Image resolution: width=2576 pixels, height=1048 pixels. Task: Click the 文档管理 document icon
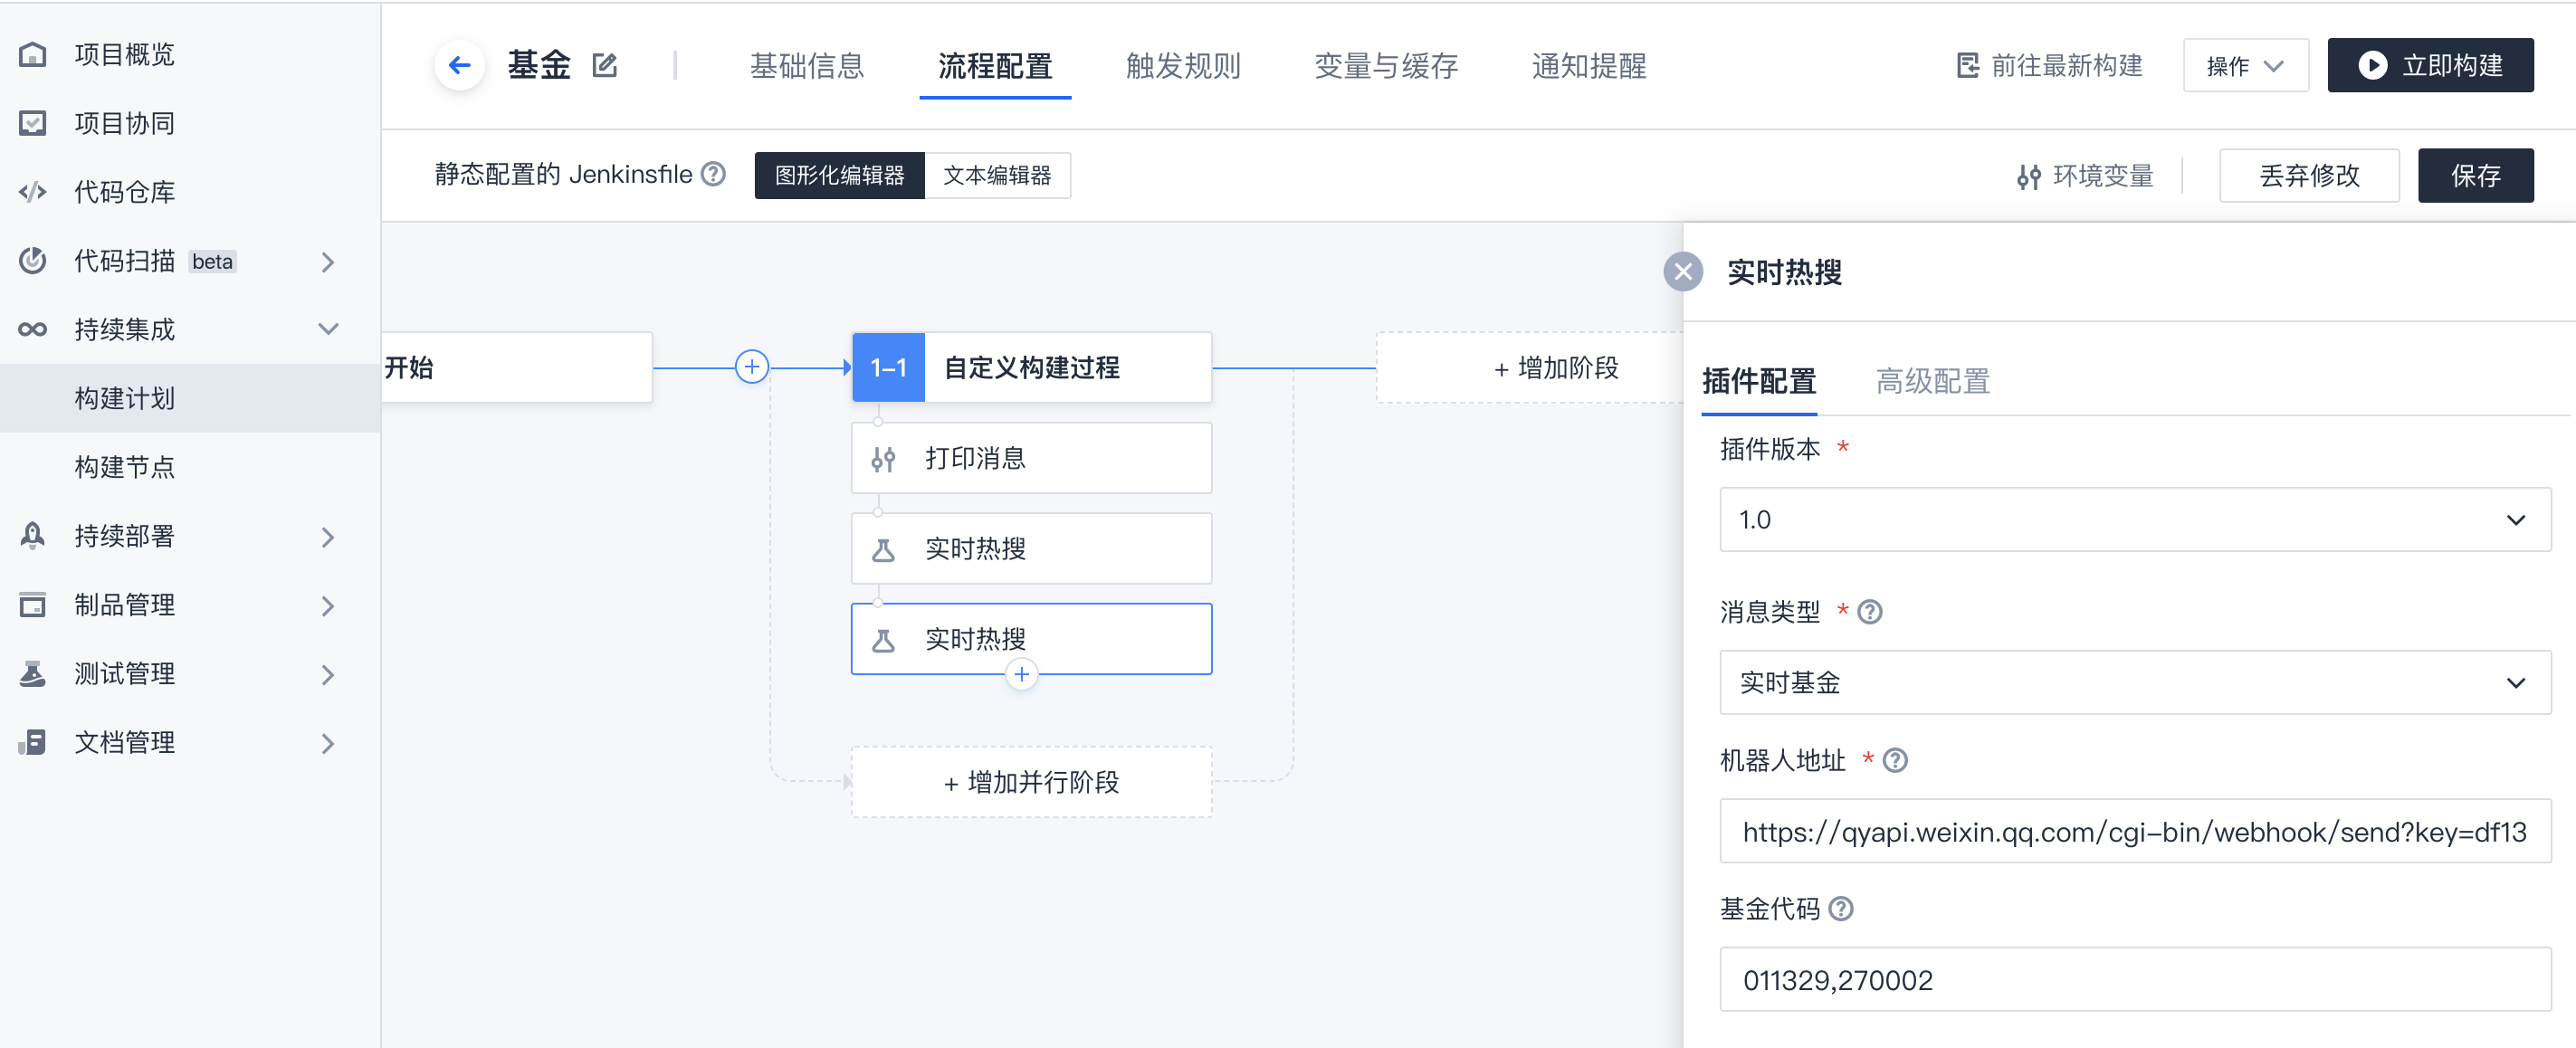click(x=33, y=742)
